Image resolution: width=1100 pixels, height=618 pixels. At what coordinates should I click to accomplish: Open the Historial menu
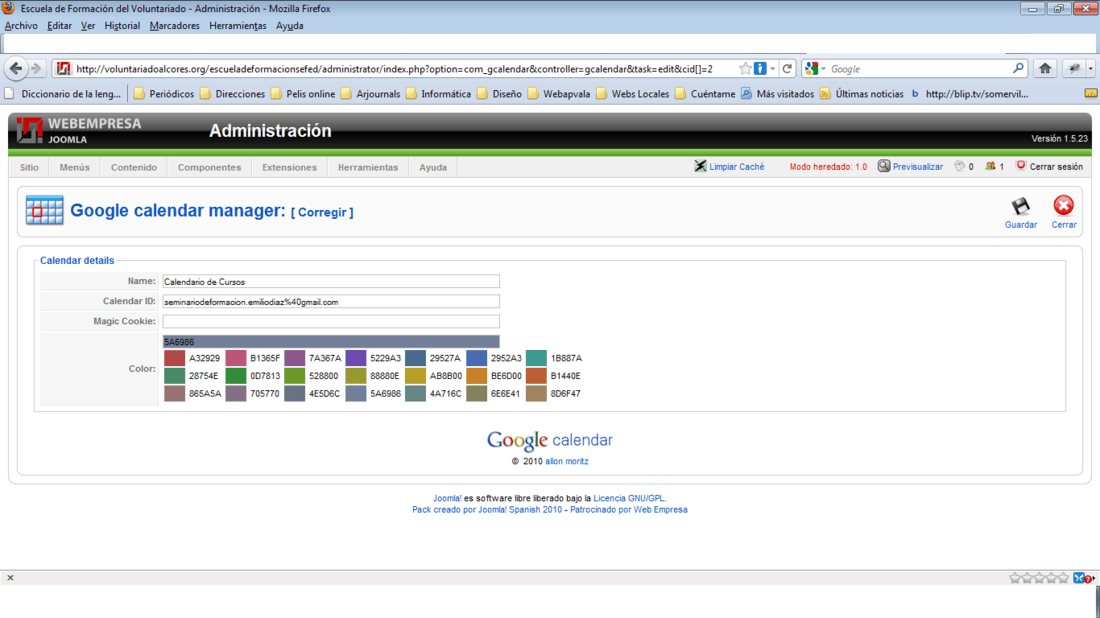click(122, 25)
